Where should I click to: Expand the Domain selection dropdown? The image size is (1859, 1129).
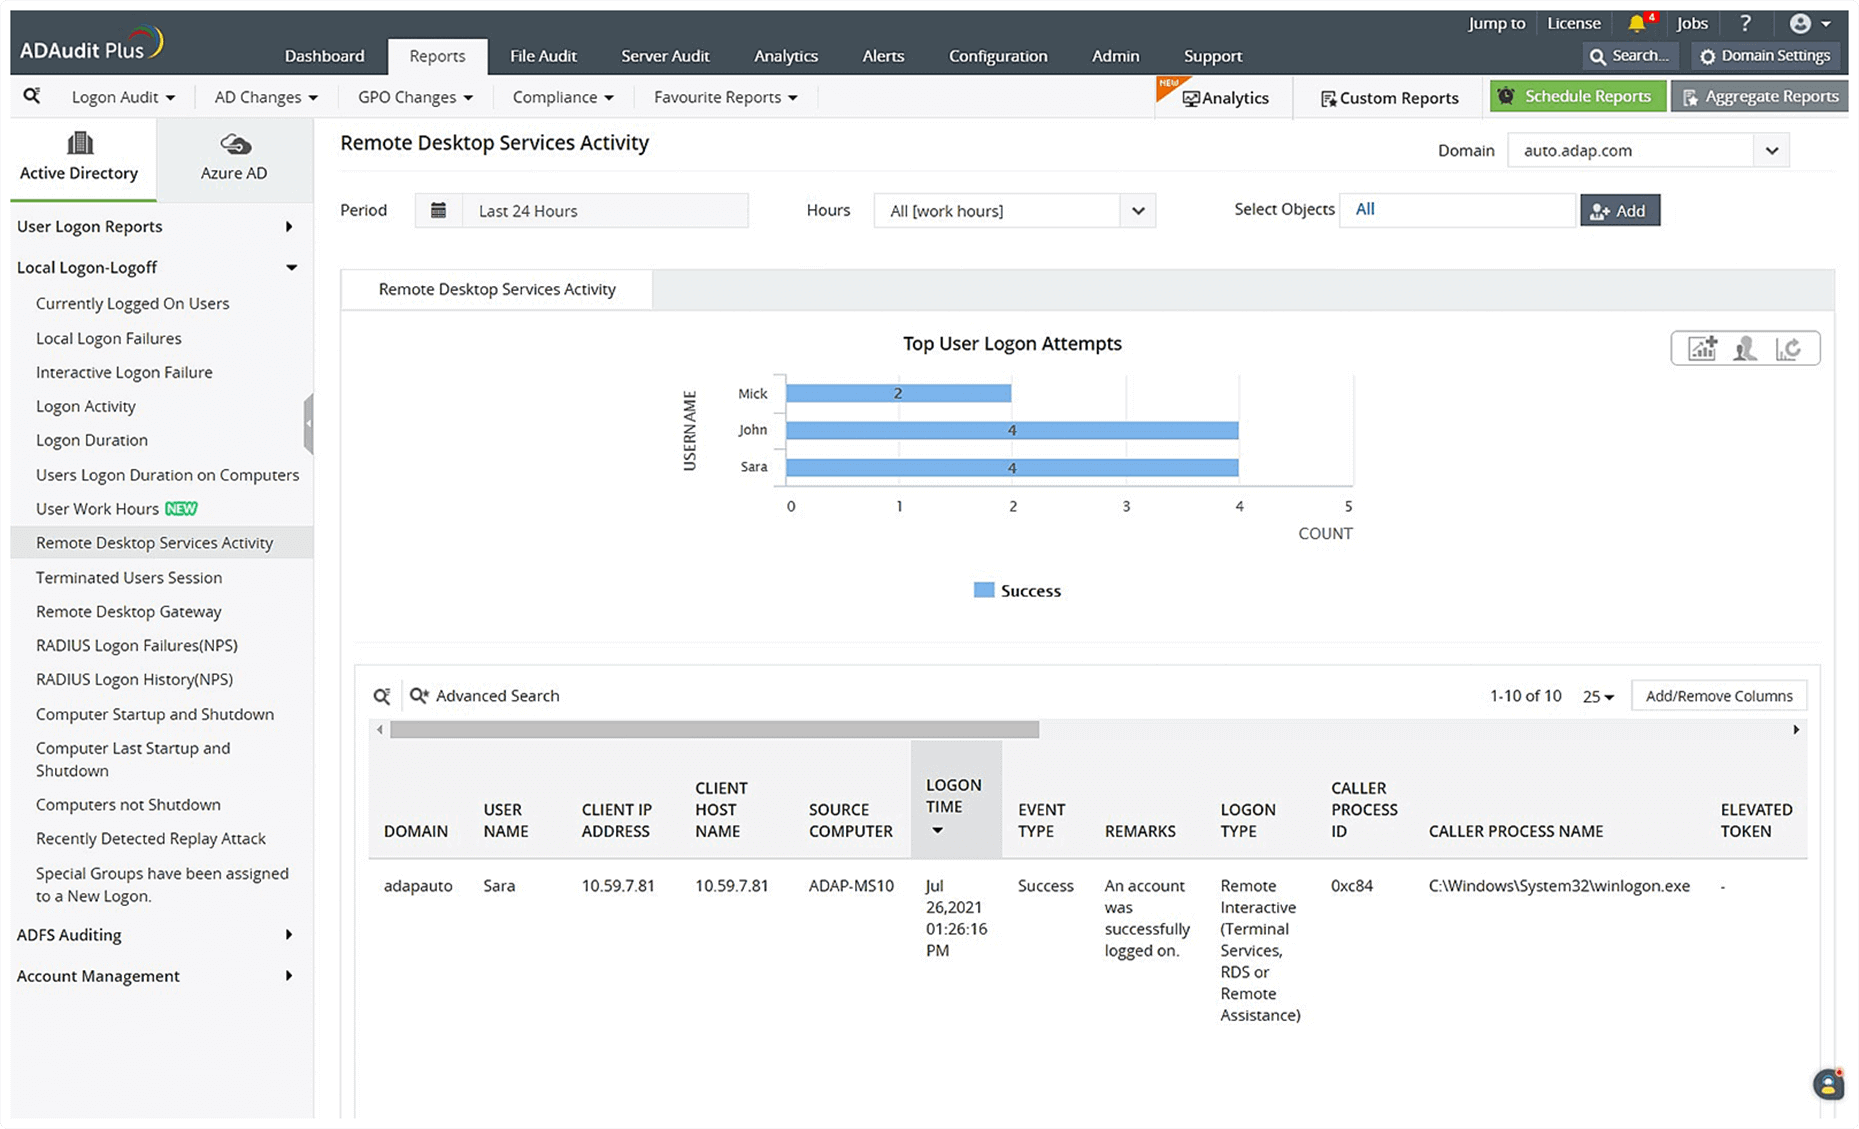point(1771,151)
